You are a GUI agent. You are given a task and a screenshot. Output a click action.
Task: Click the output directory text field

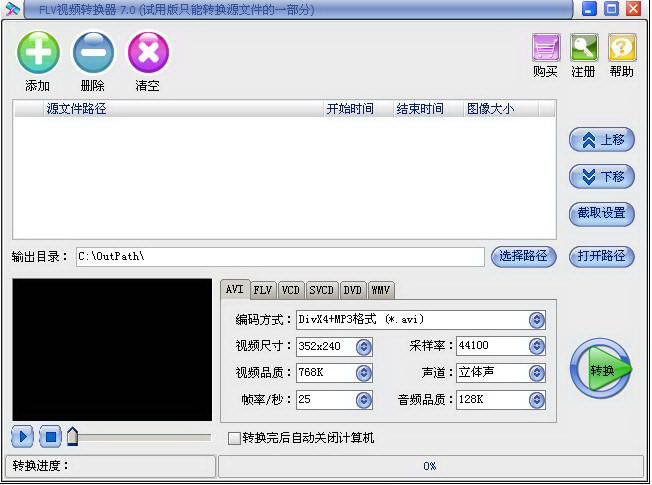pyautogui.click(x=280, y=257)
